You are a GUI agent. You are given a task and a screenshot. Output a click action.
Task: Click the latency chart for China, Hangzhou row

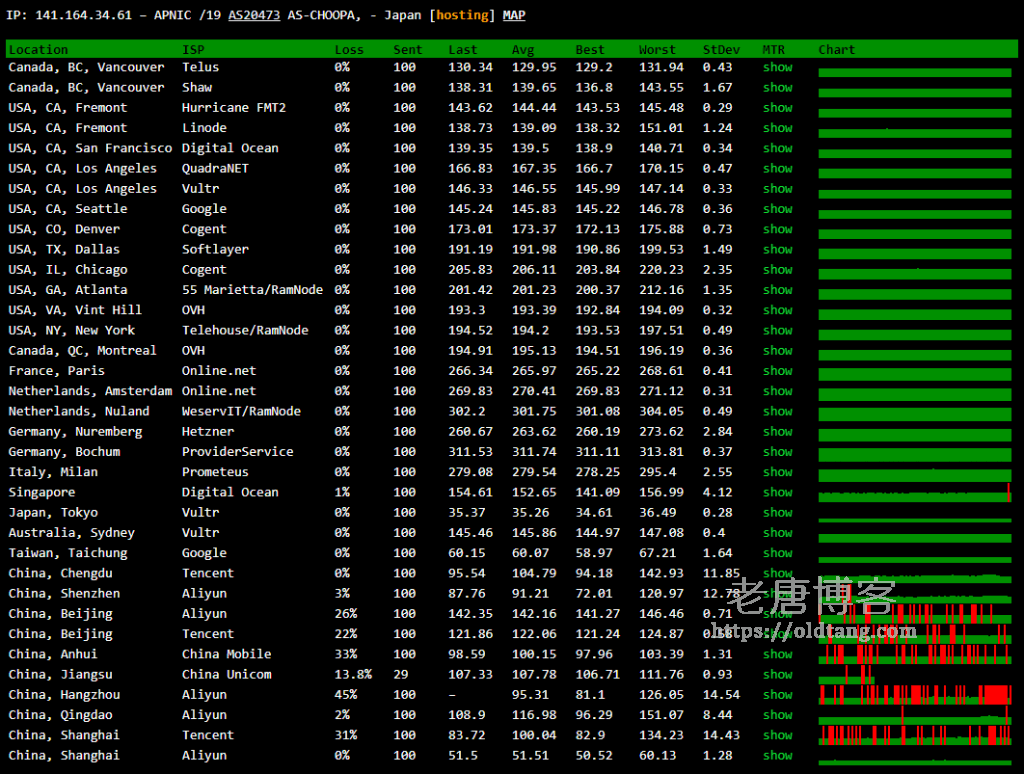915,695
